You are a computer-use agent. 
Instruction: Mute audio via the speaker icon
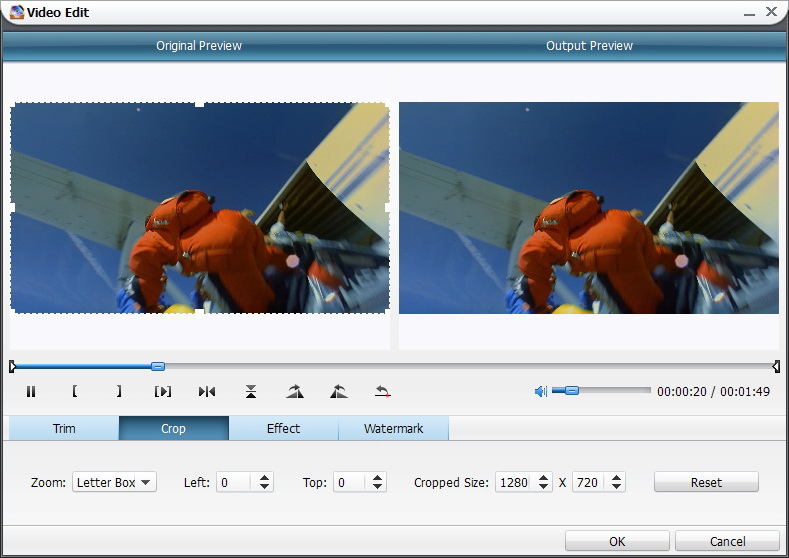click(540, 391)
